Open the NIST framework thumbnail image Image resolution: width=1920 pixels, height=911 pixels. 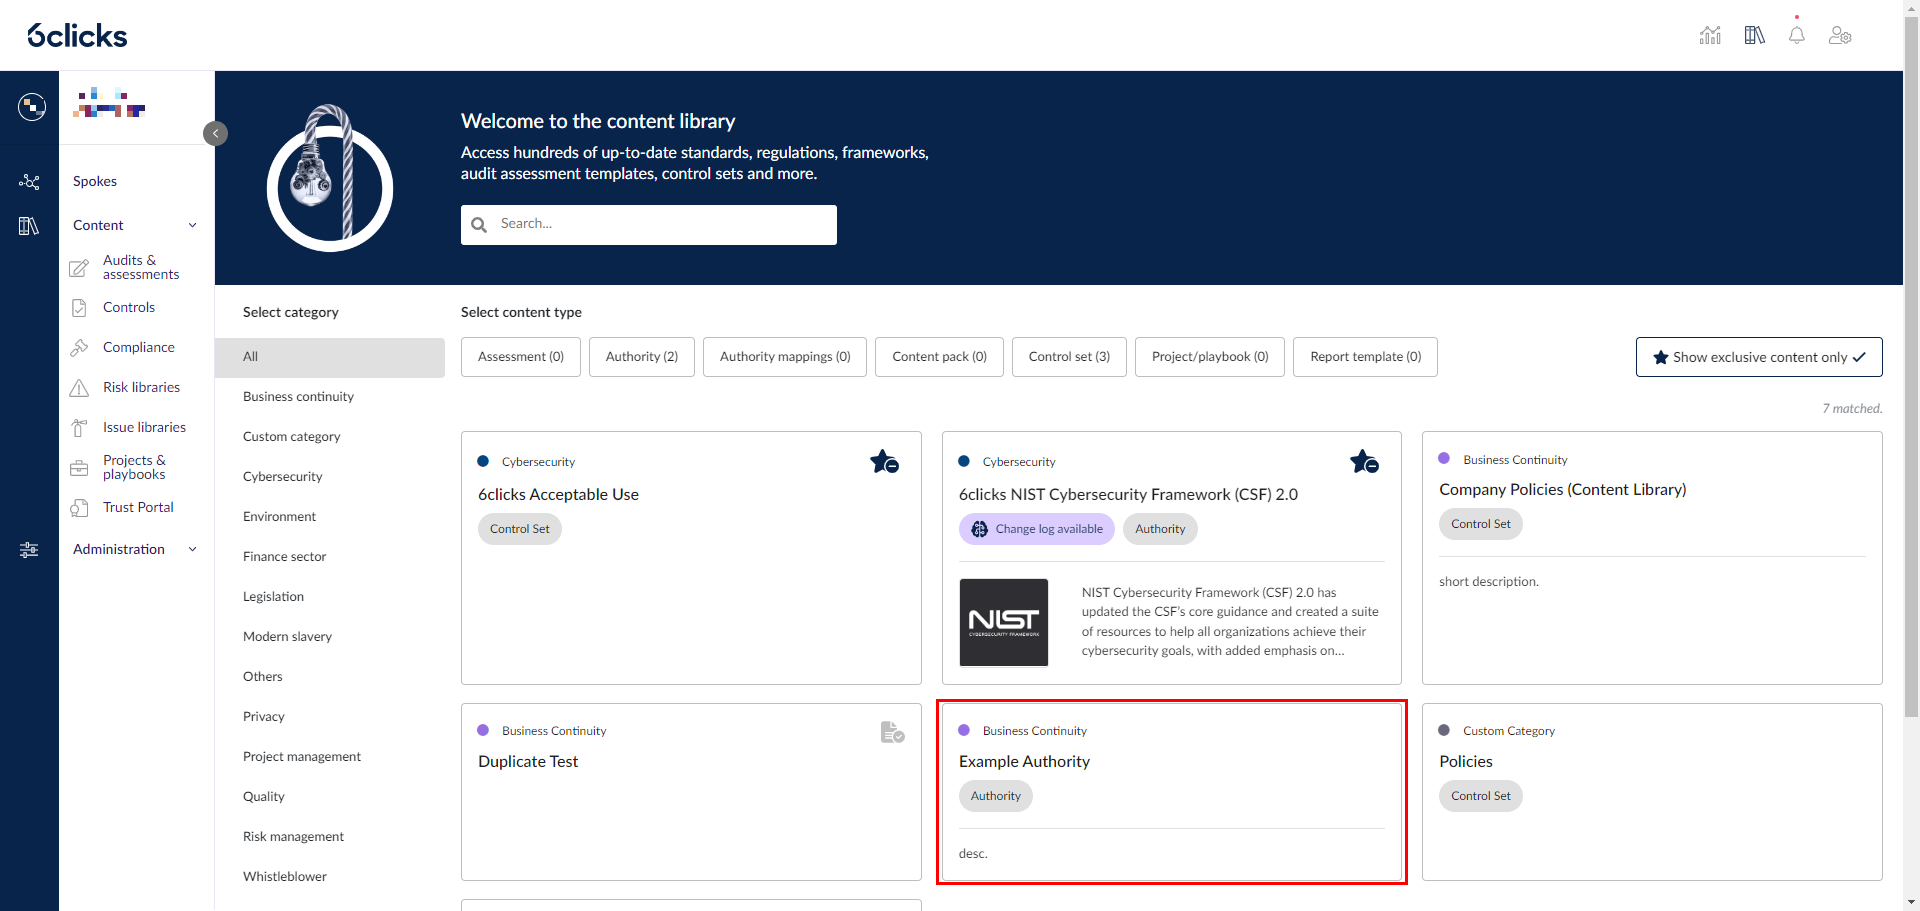[x=1004, y=622]
